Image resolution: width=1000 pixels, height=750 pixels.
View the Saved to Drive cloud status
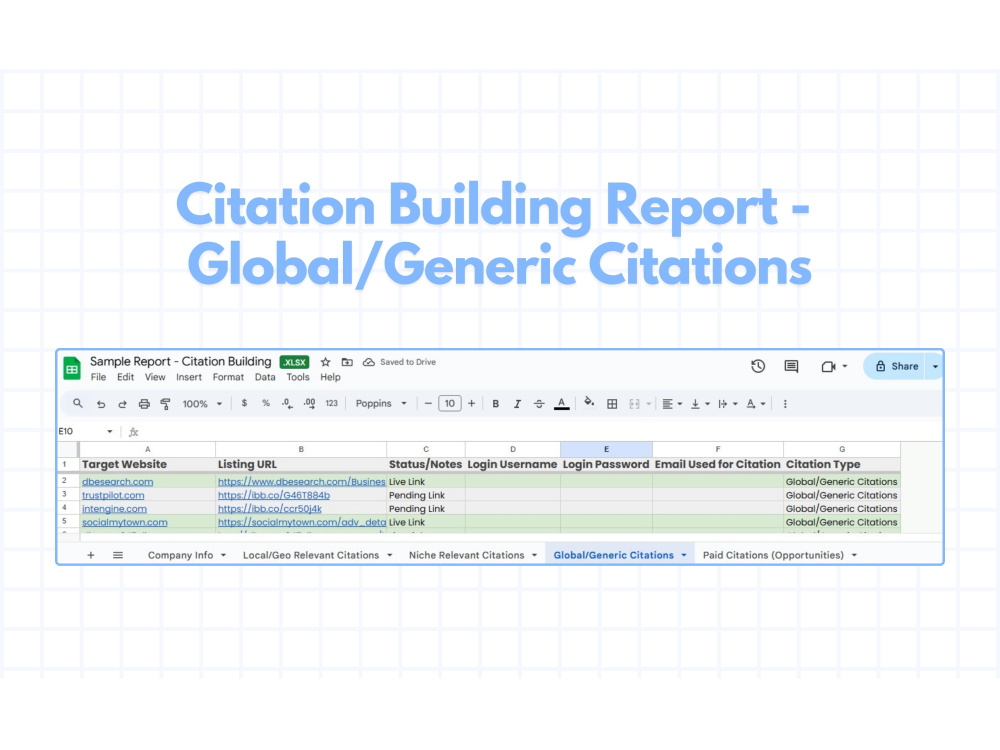[369, 362]
